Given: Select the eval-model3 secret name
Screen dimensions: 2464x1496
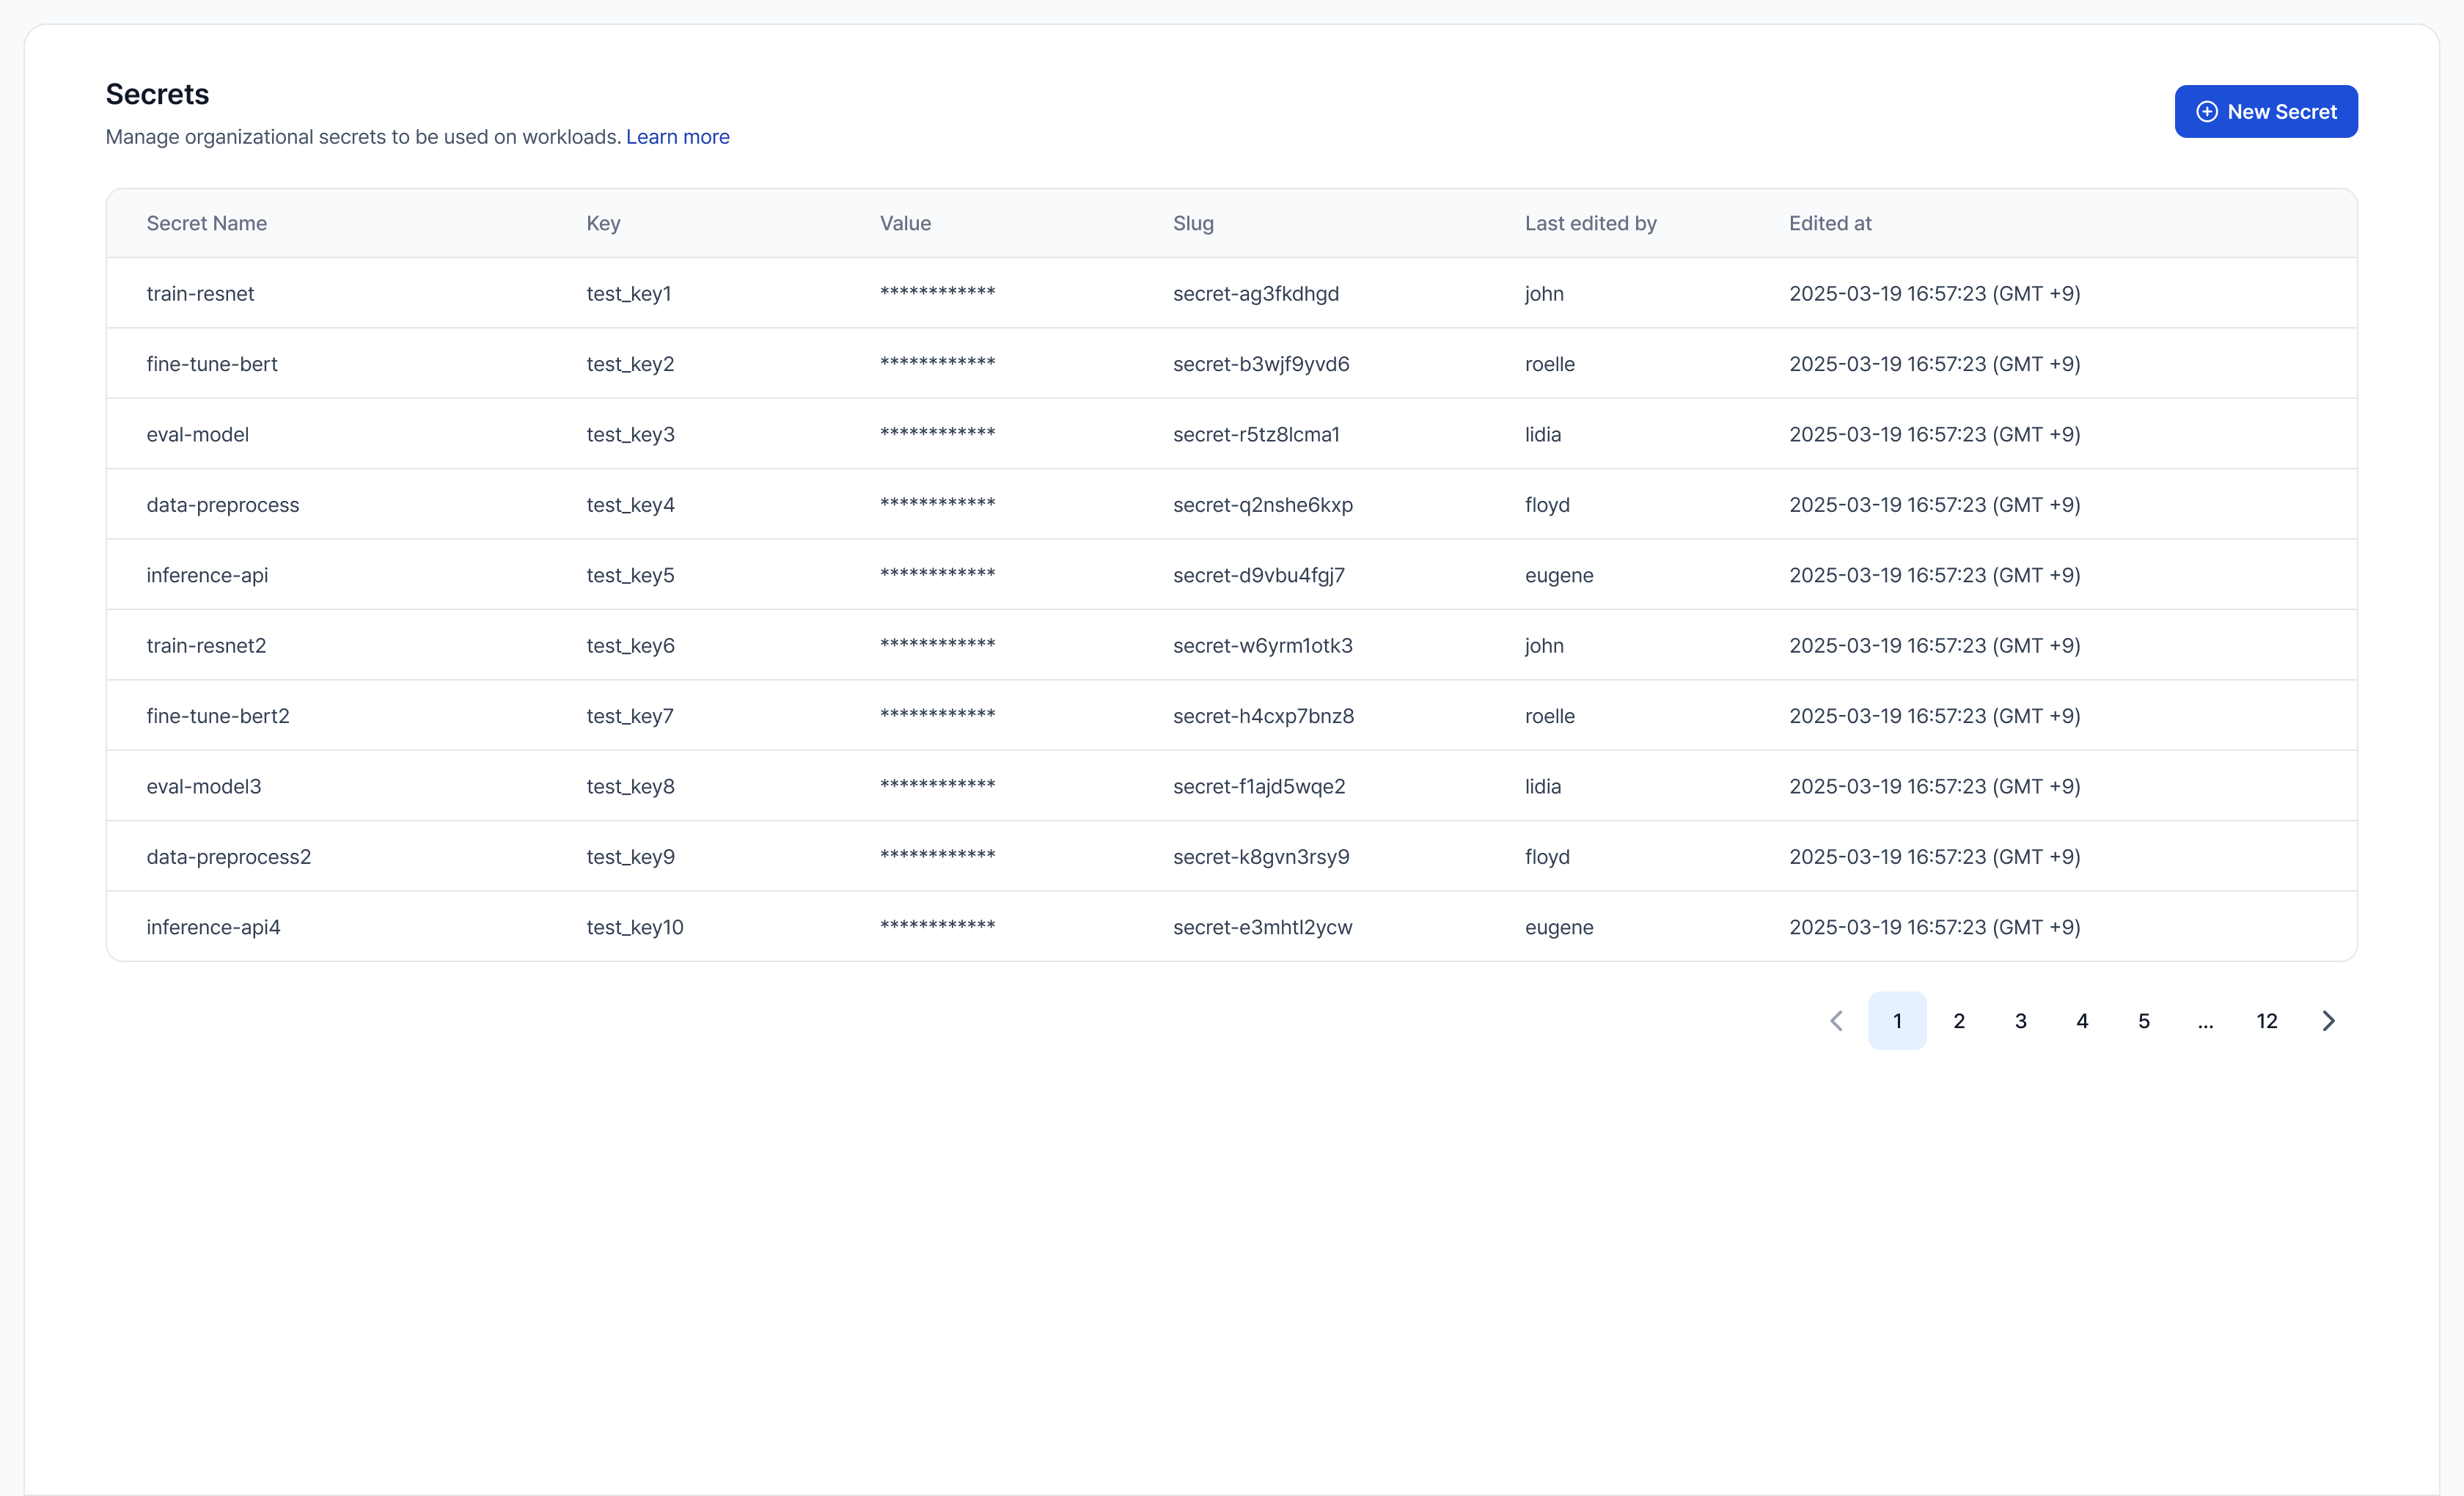Looking at the screenshot, I should click(203, 786).
